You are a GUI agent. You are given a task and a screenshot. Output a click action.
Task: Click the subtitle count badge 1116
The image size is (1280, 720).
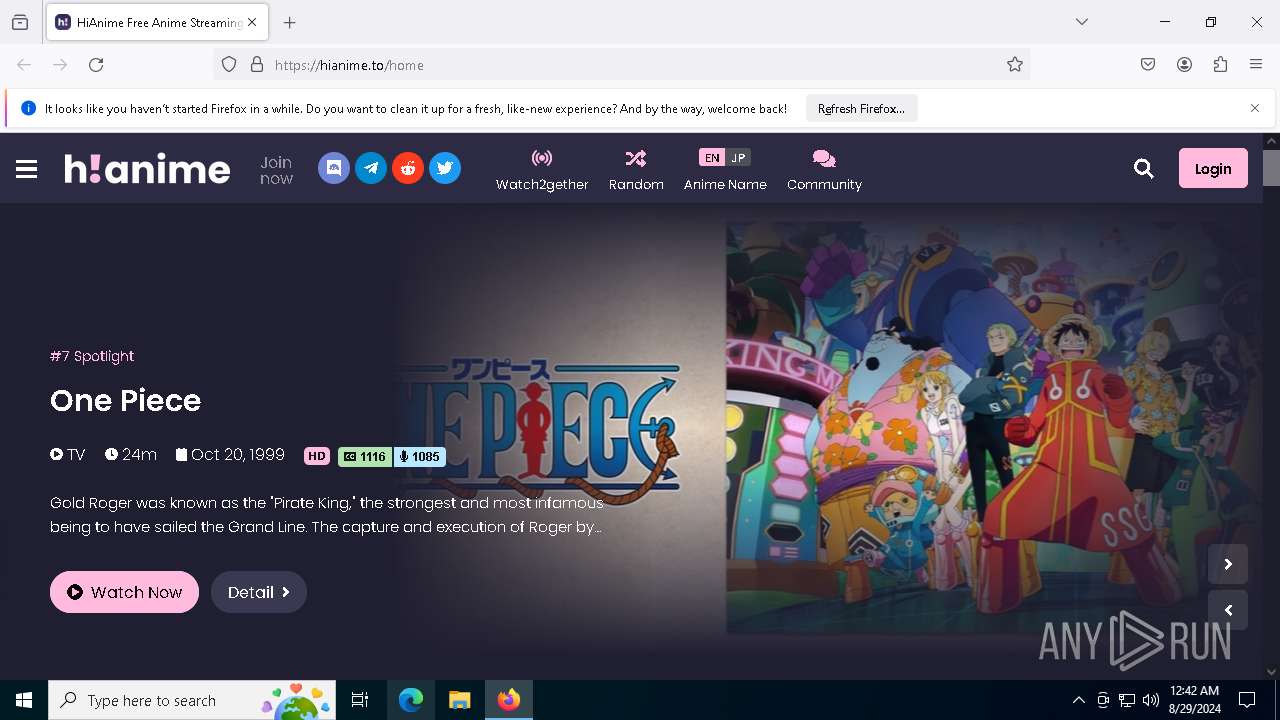(x=365, y=456)
